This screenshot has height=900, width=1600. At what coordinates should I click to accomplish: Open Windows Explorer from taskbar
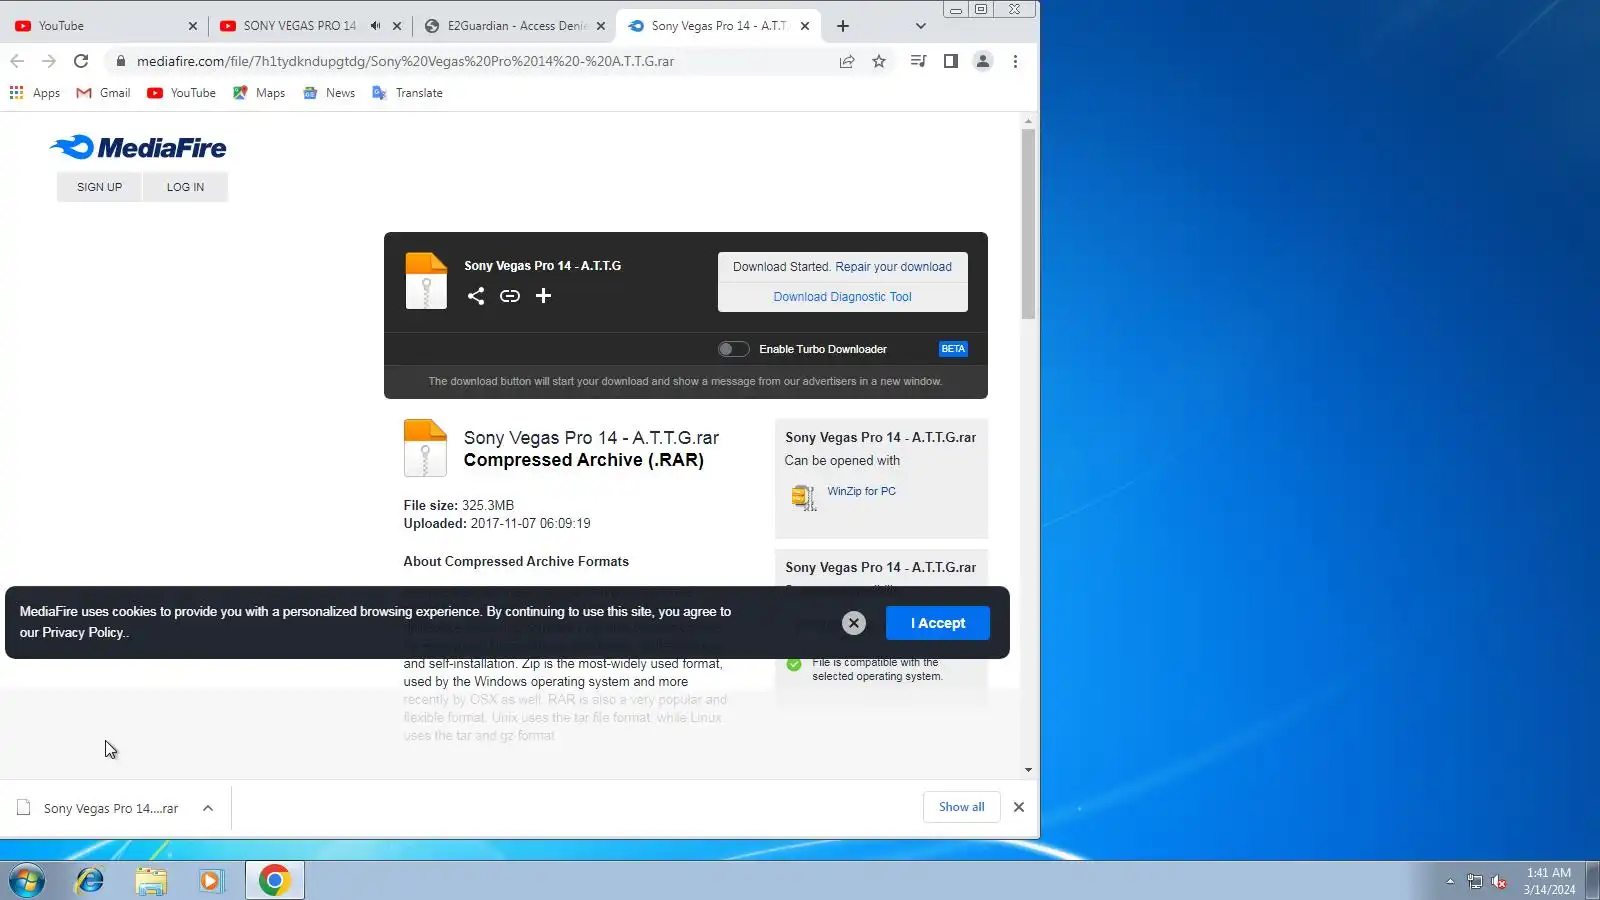coord(151,881)
